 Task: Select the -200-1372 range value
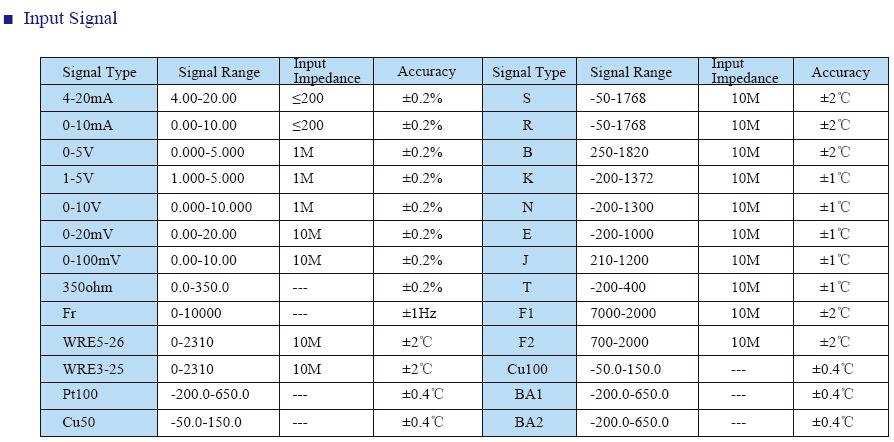point(621,179)
